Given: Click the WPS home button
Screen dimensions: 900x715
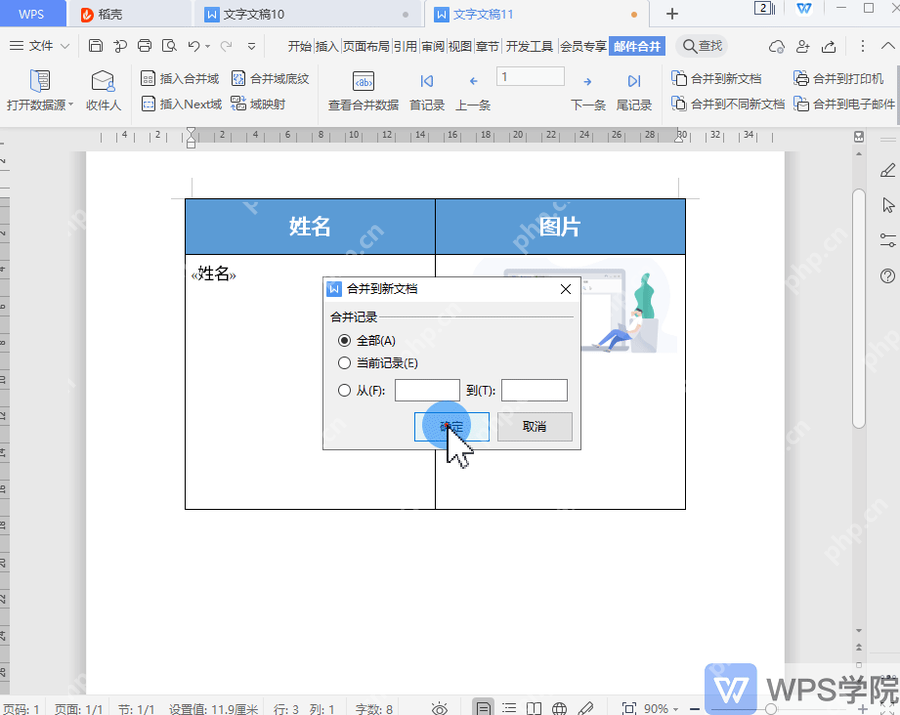Looking at the screenshot, I should click(x=32, y=14).
